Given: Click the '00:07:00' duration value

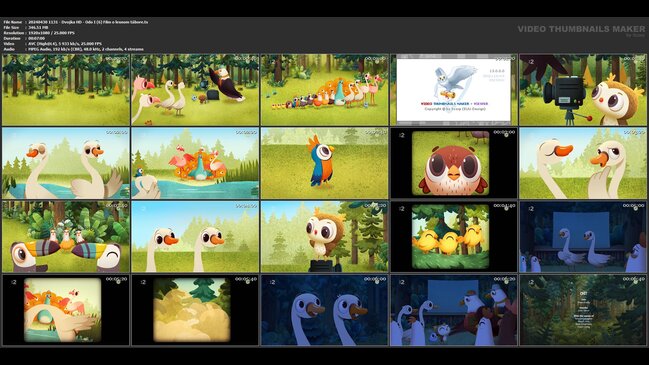Looking at the screenshot, I should [36, 38].
